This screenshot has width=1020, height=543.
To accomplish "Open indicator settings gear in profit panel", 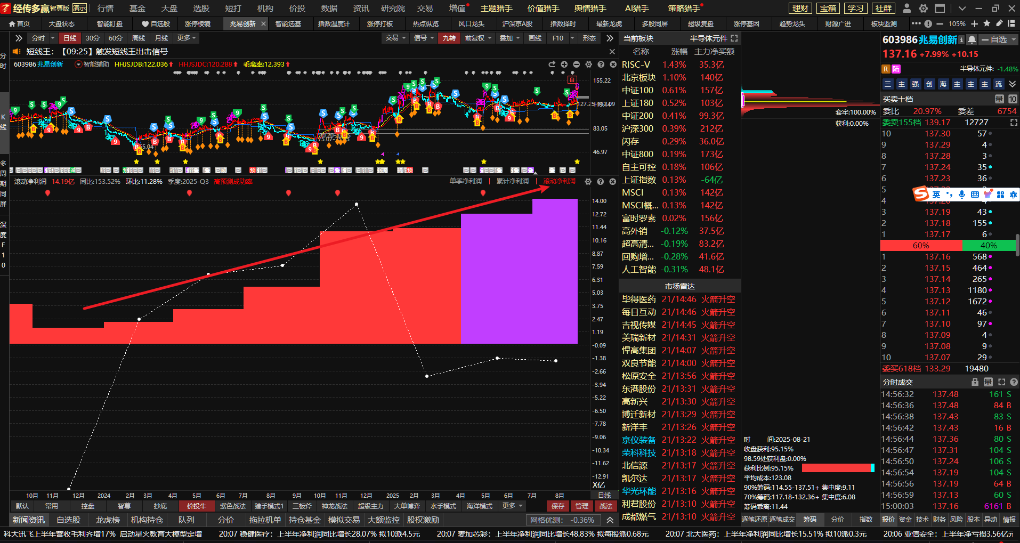I will (588, 181).
